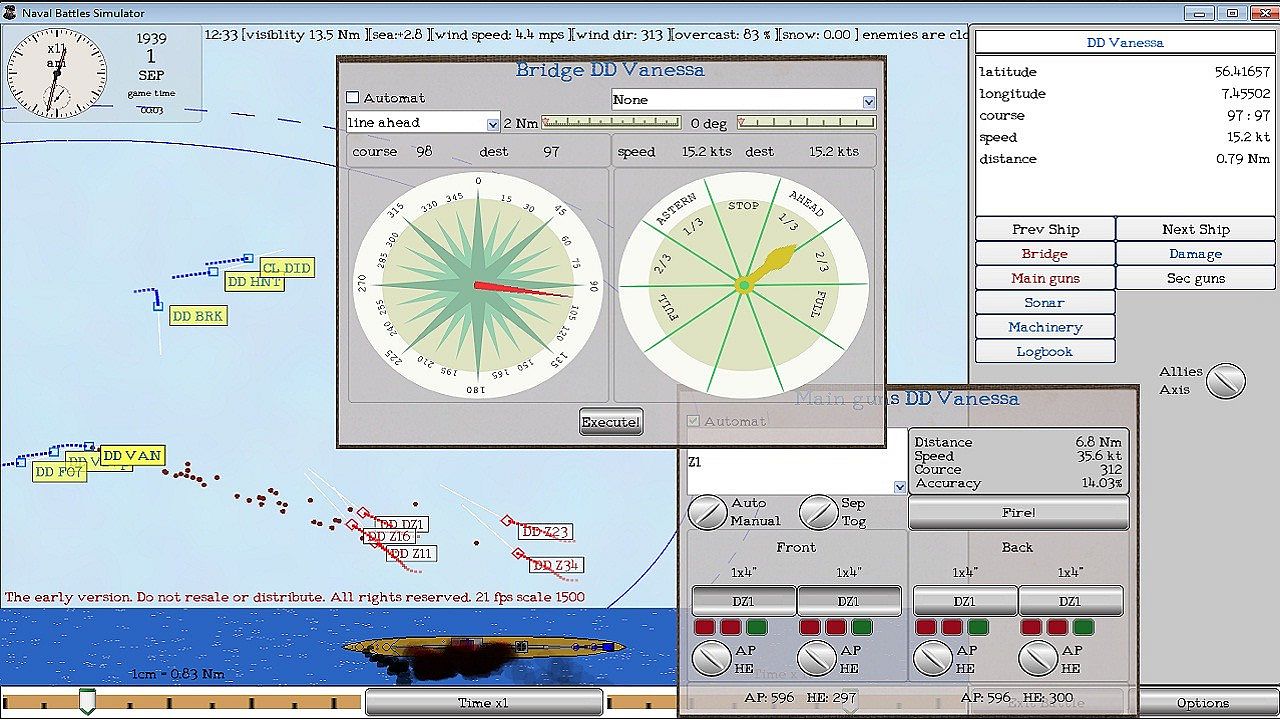Enable the Automat checkbox in Bridge panel
The height and width of the screenshot is (720, 1280).
click(352, 98)
